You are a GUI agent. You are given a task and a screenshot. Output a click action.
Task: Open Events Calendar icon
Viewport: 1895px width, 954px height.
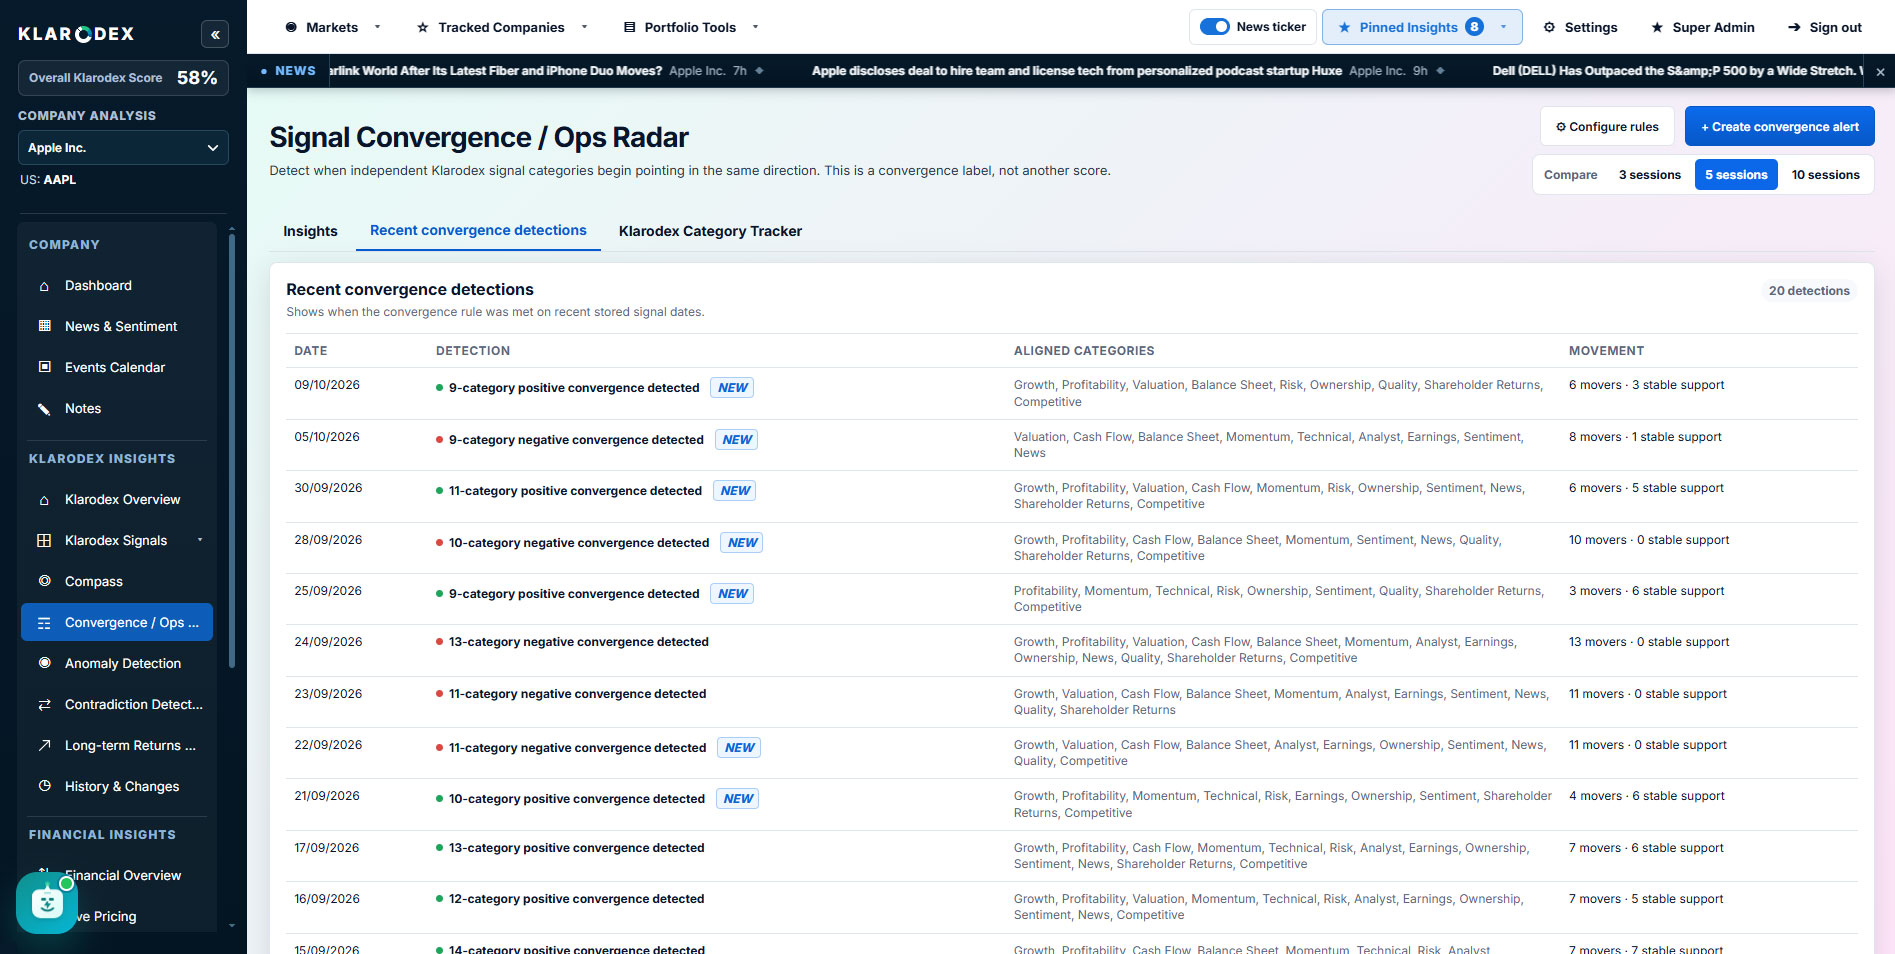tap(44, 367)
